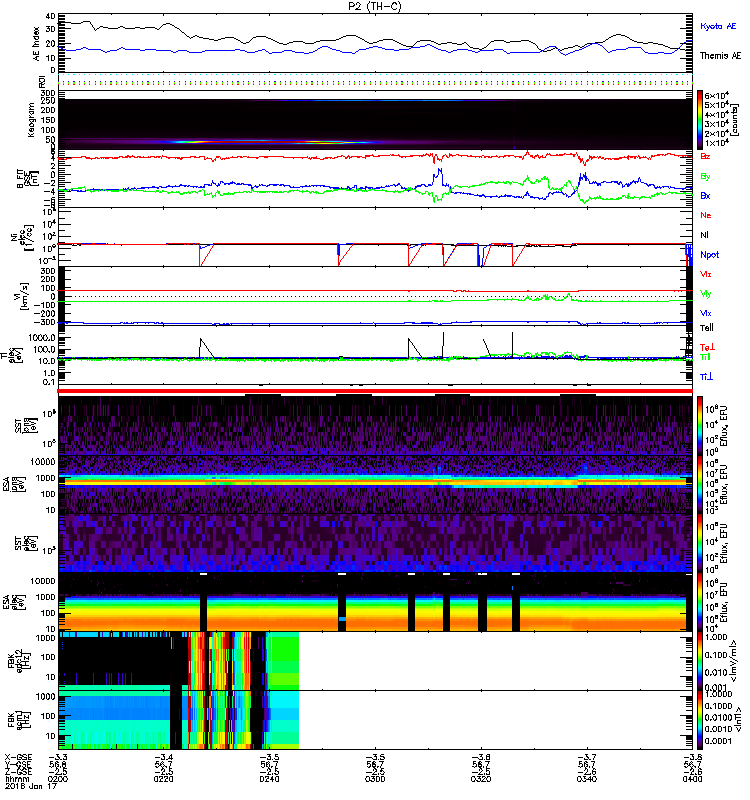
Task: Click the 0240 time tick label
Action: click(269, 779)
